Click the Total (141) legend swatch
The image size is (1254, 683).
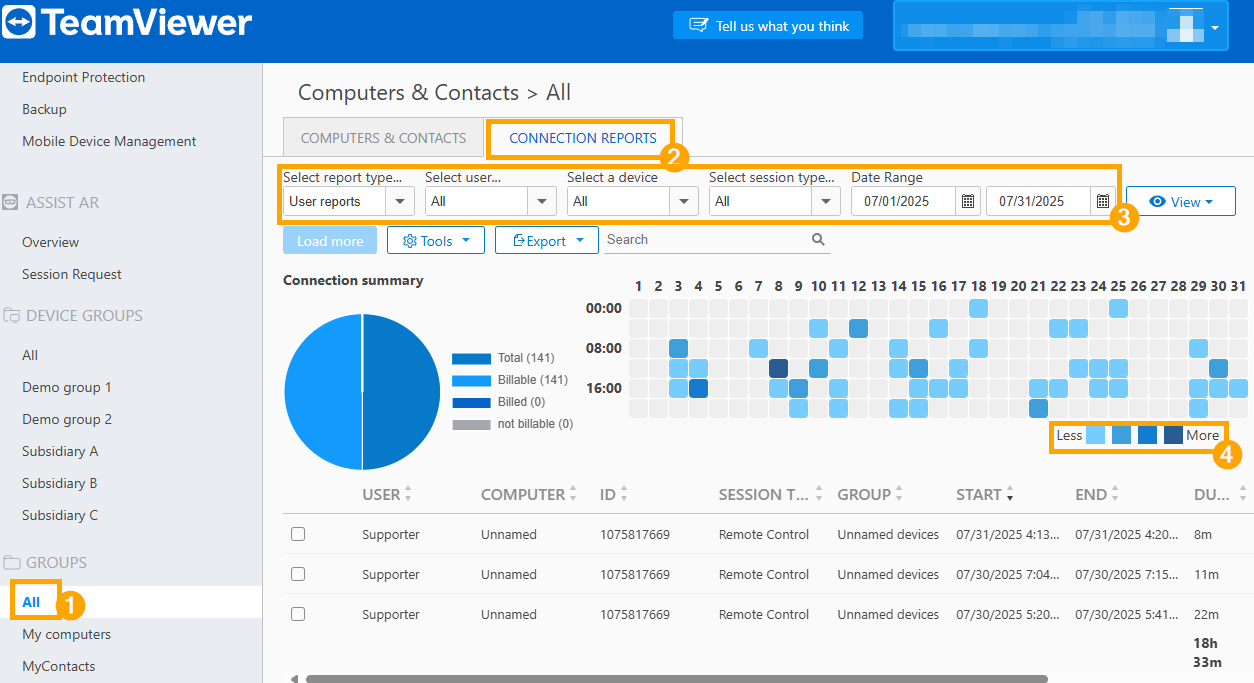pos(471,358)
